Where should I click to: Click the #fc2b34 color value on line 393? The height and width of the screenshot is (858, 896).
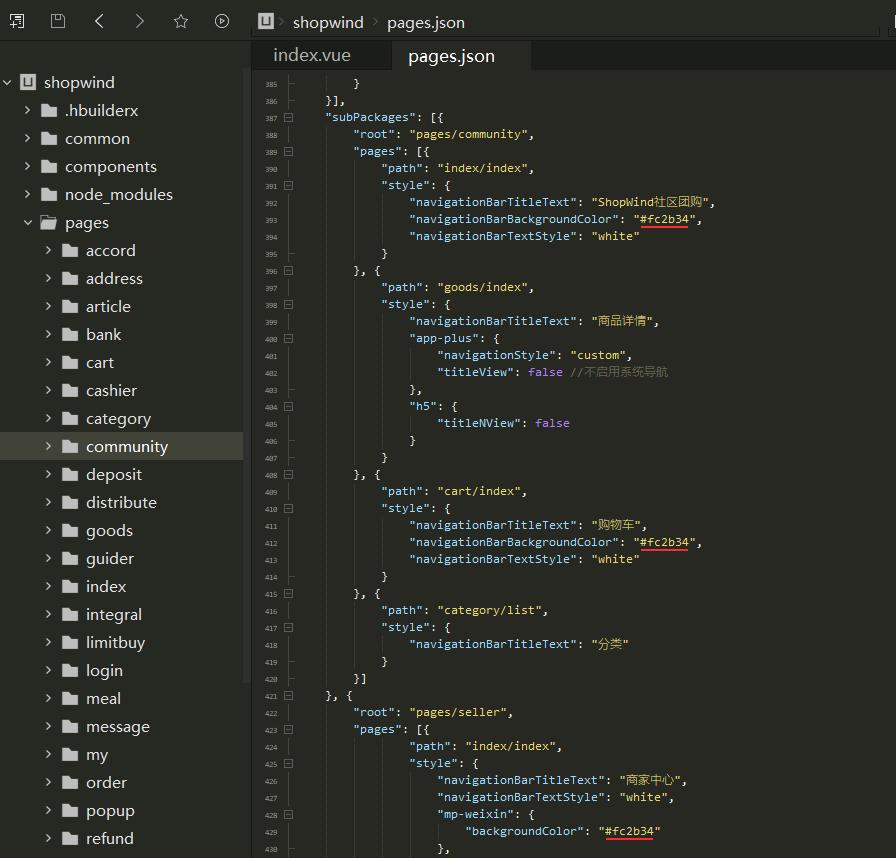[x=664, y=219]
